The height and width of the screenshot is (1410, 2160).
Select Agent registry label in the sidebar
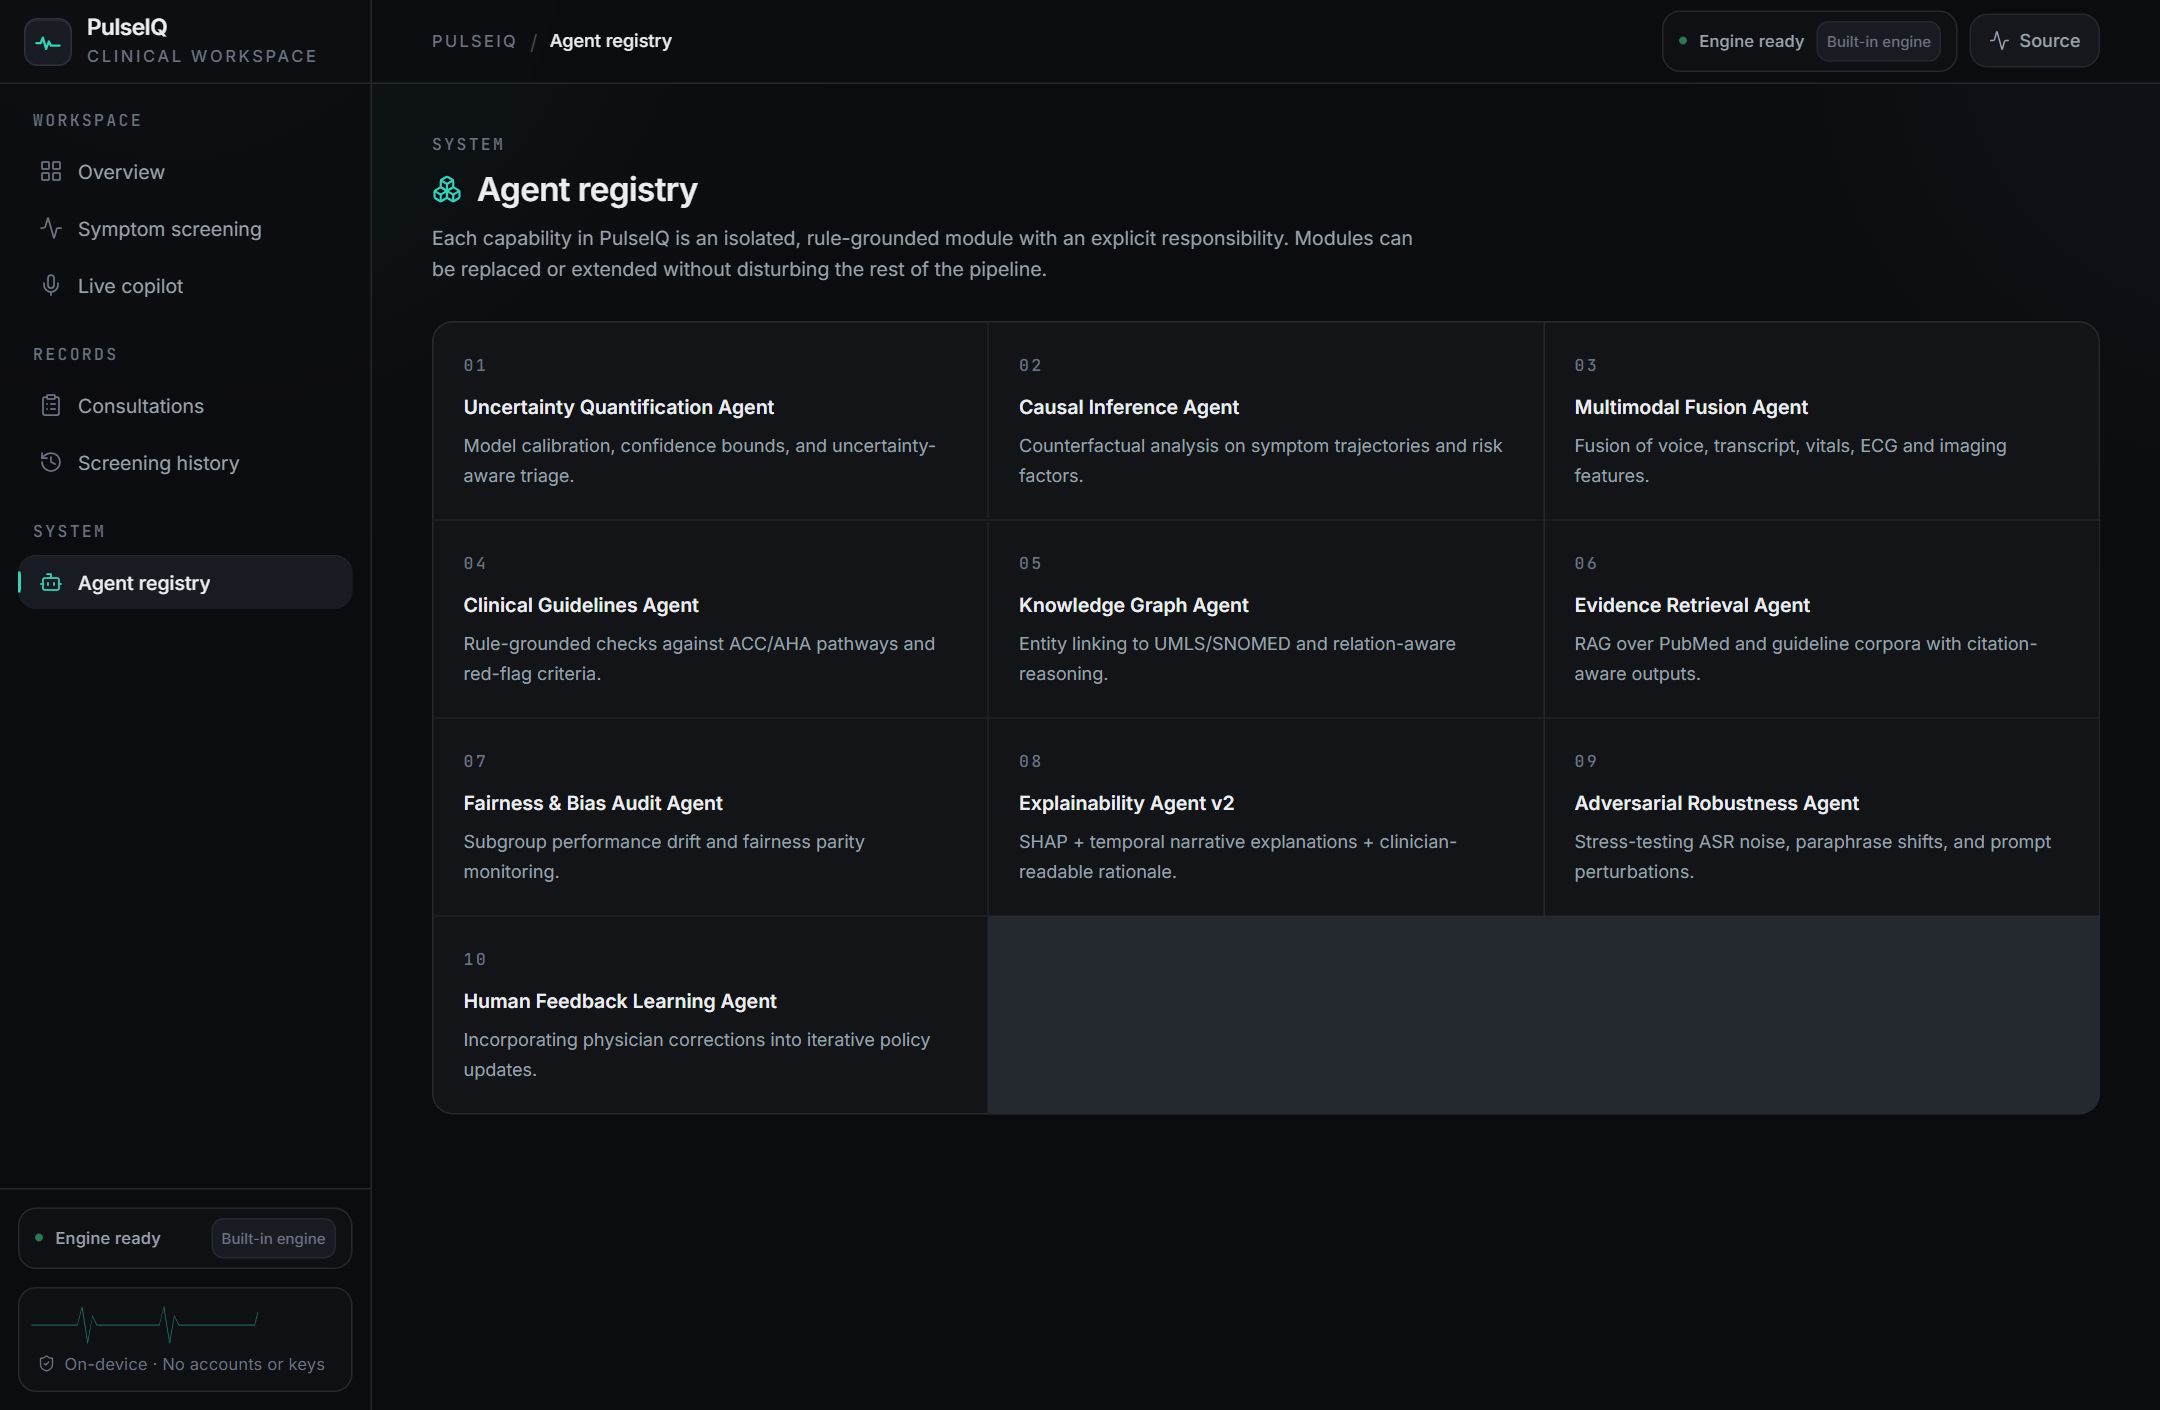(144, 583)
